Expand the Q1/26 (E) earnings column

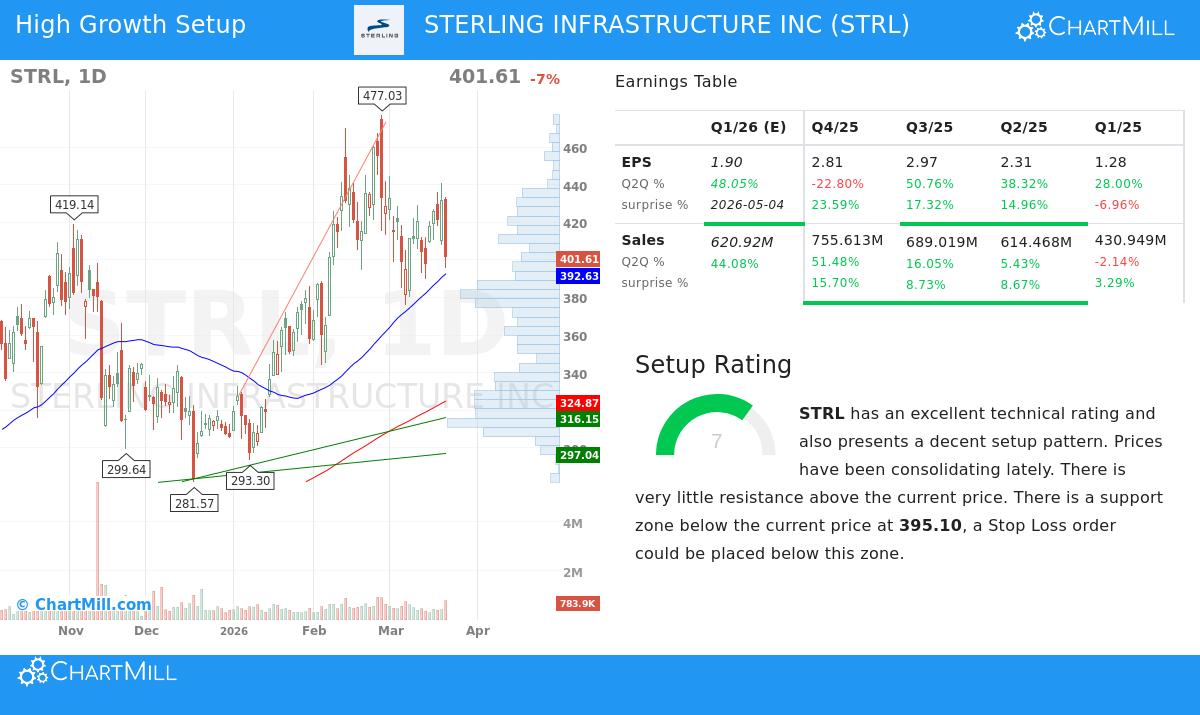coord(748,127)
